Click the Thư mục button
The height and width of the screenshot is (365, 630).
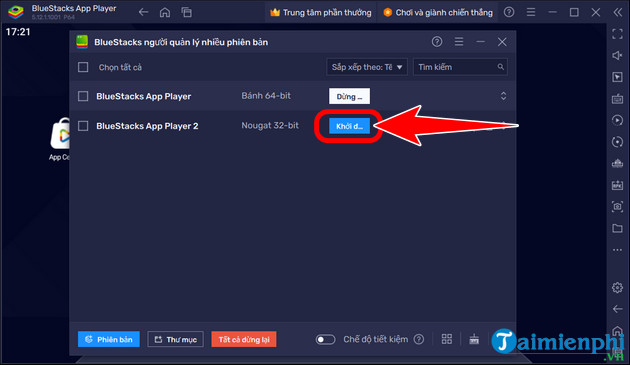pos(176,339)
